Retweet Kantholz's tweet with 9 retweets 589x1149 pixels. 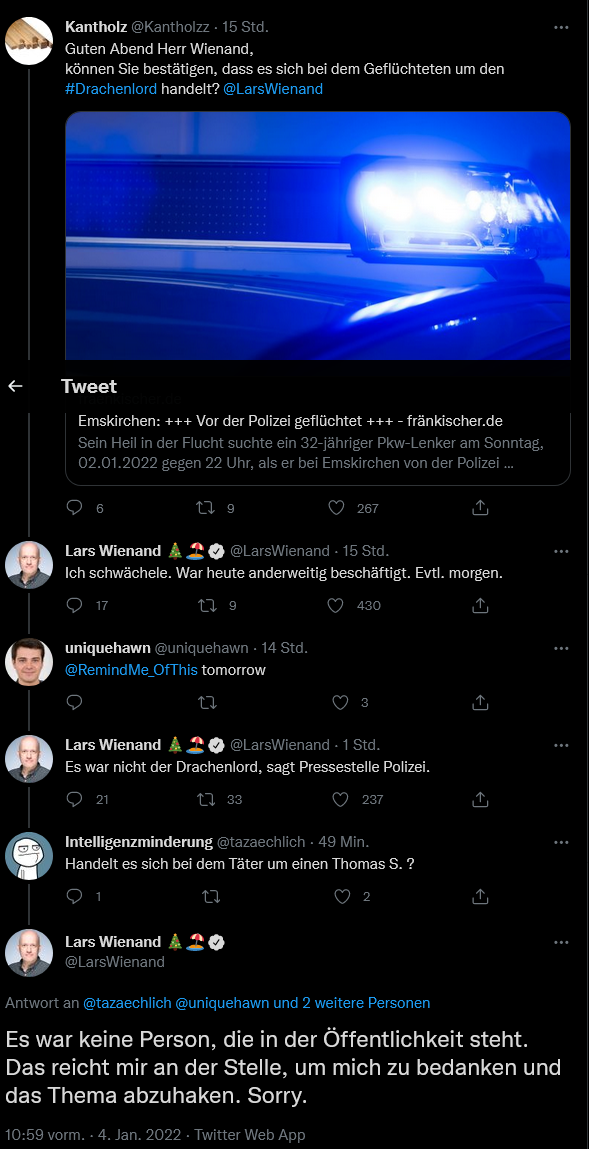pos(207,507)
